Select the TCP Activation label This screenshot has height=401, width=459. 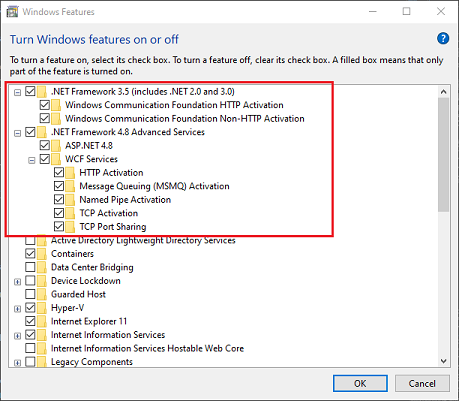(x=109, y=213)
